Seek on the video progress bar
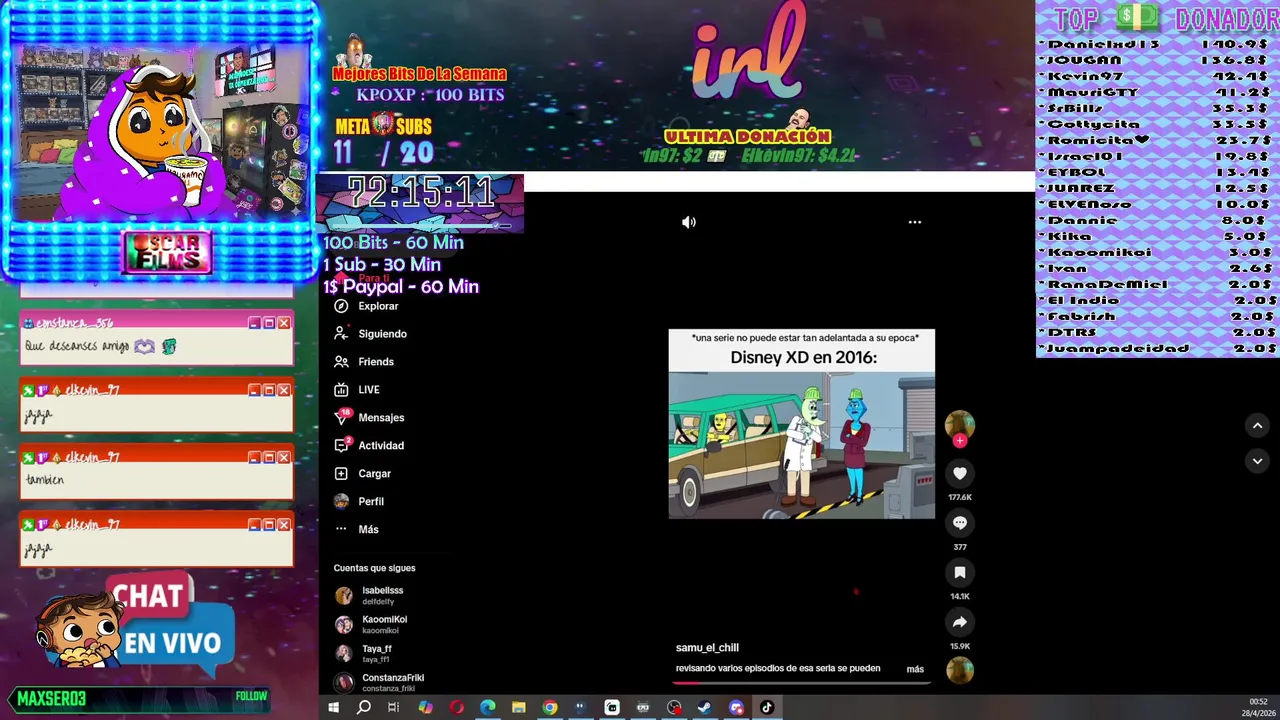Screen dimensions: 1280x720 point(802,683)
